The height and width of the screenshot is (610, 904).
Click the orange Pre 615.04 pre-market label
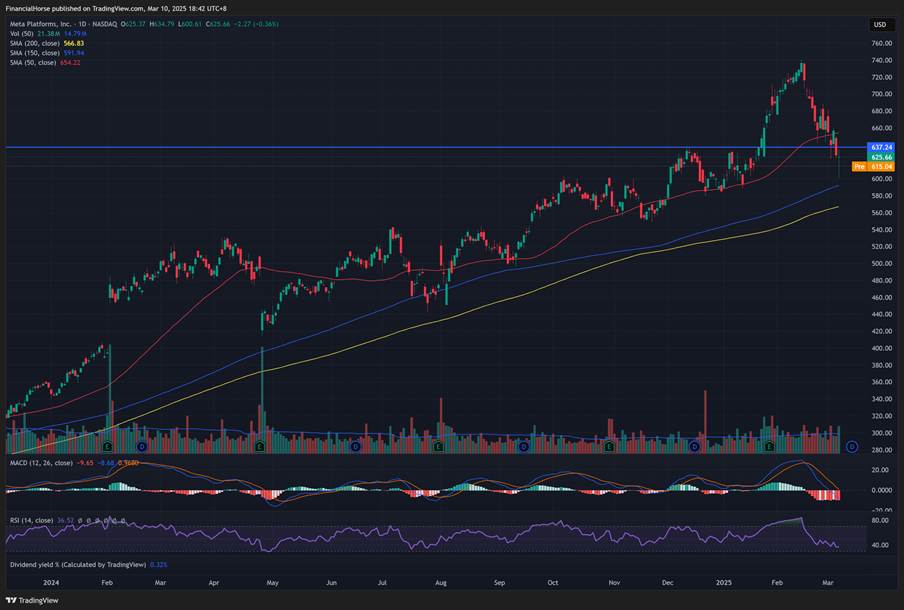[x=873, y=167]
